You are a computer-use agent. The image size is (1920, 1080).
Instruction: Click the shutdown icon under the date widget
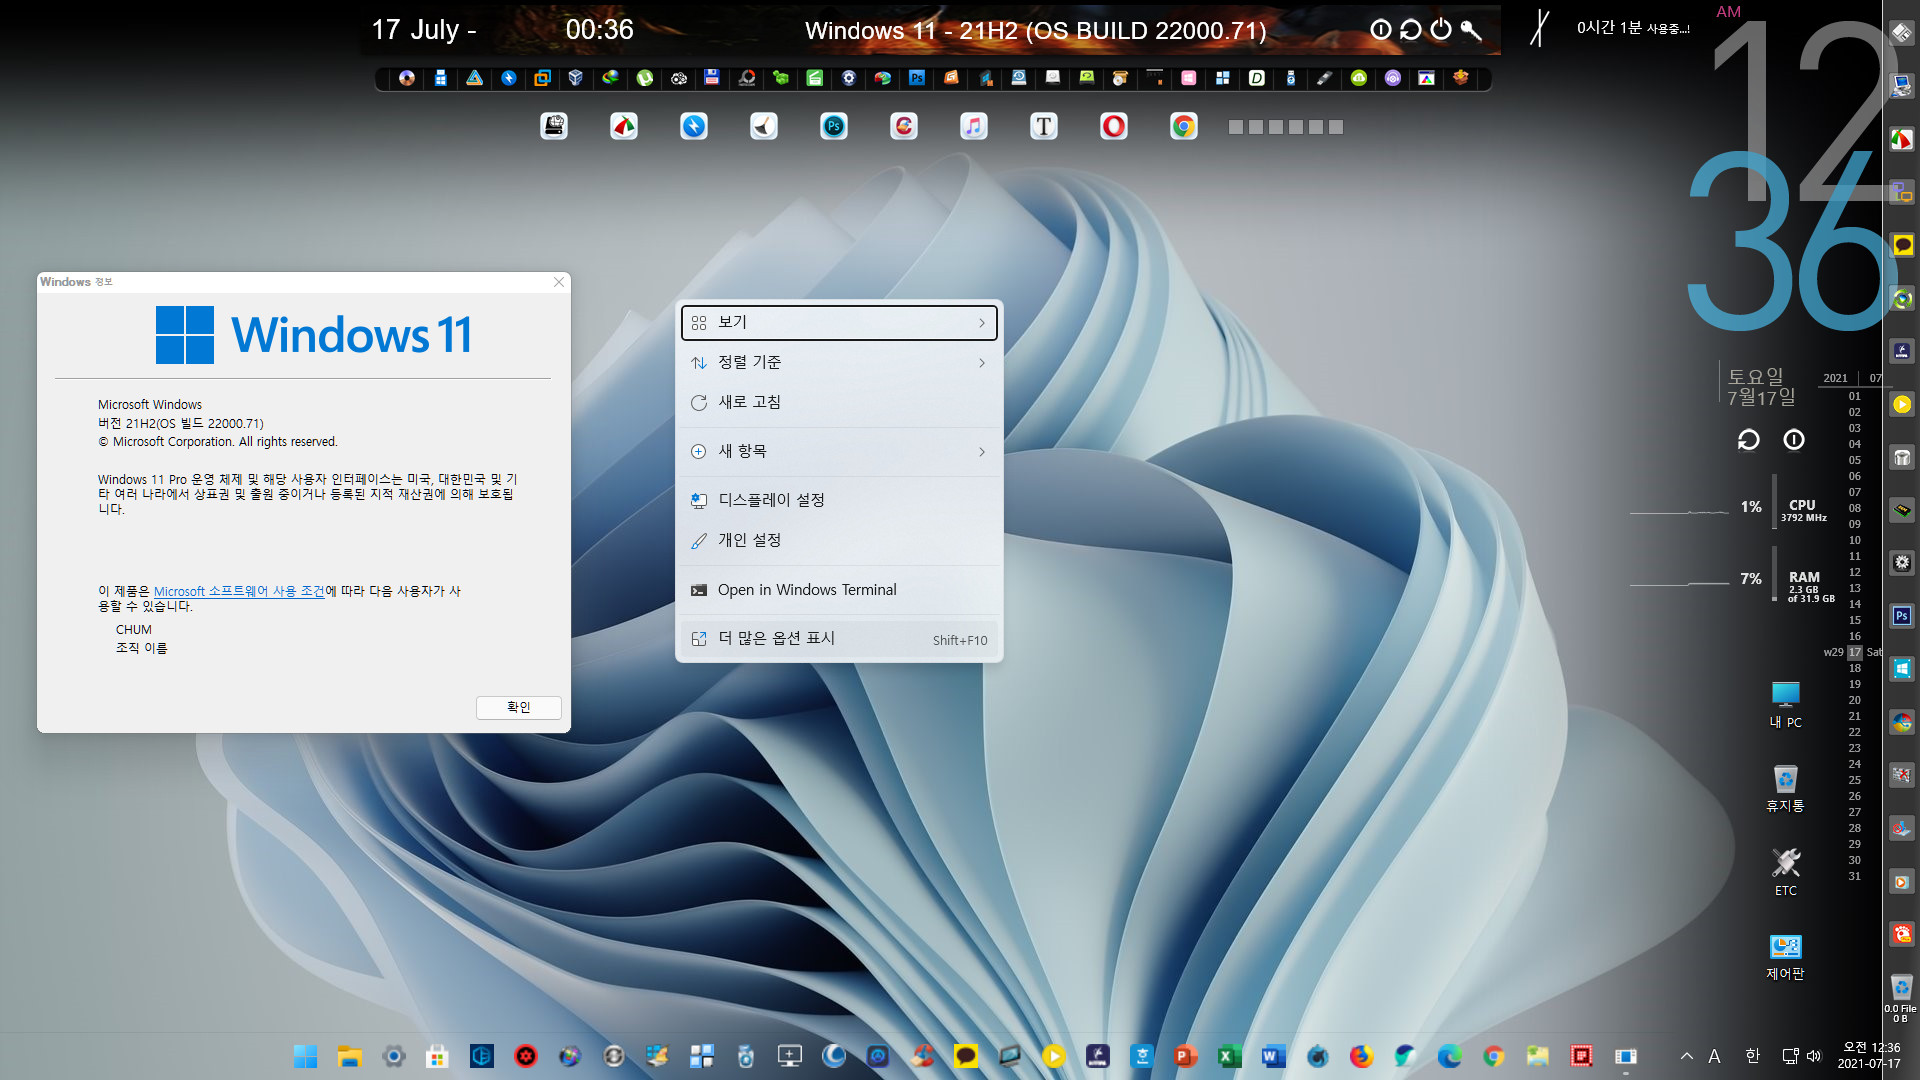point(1794,440)
